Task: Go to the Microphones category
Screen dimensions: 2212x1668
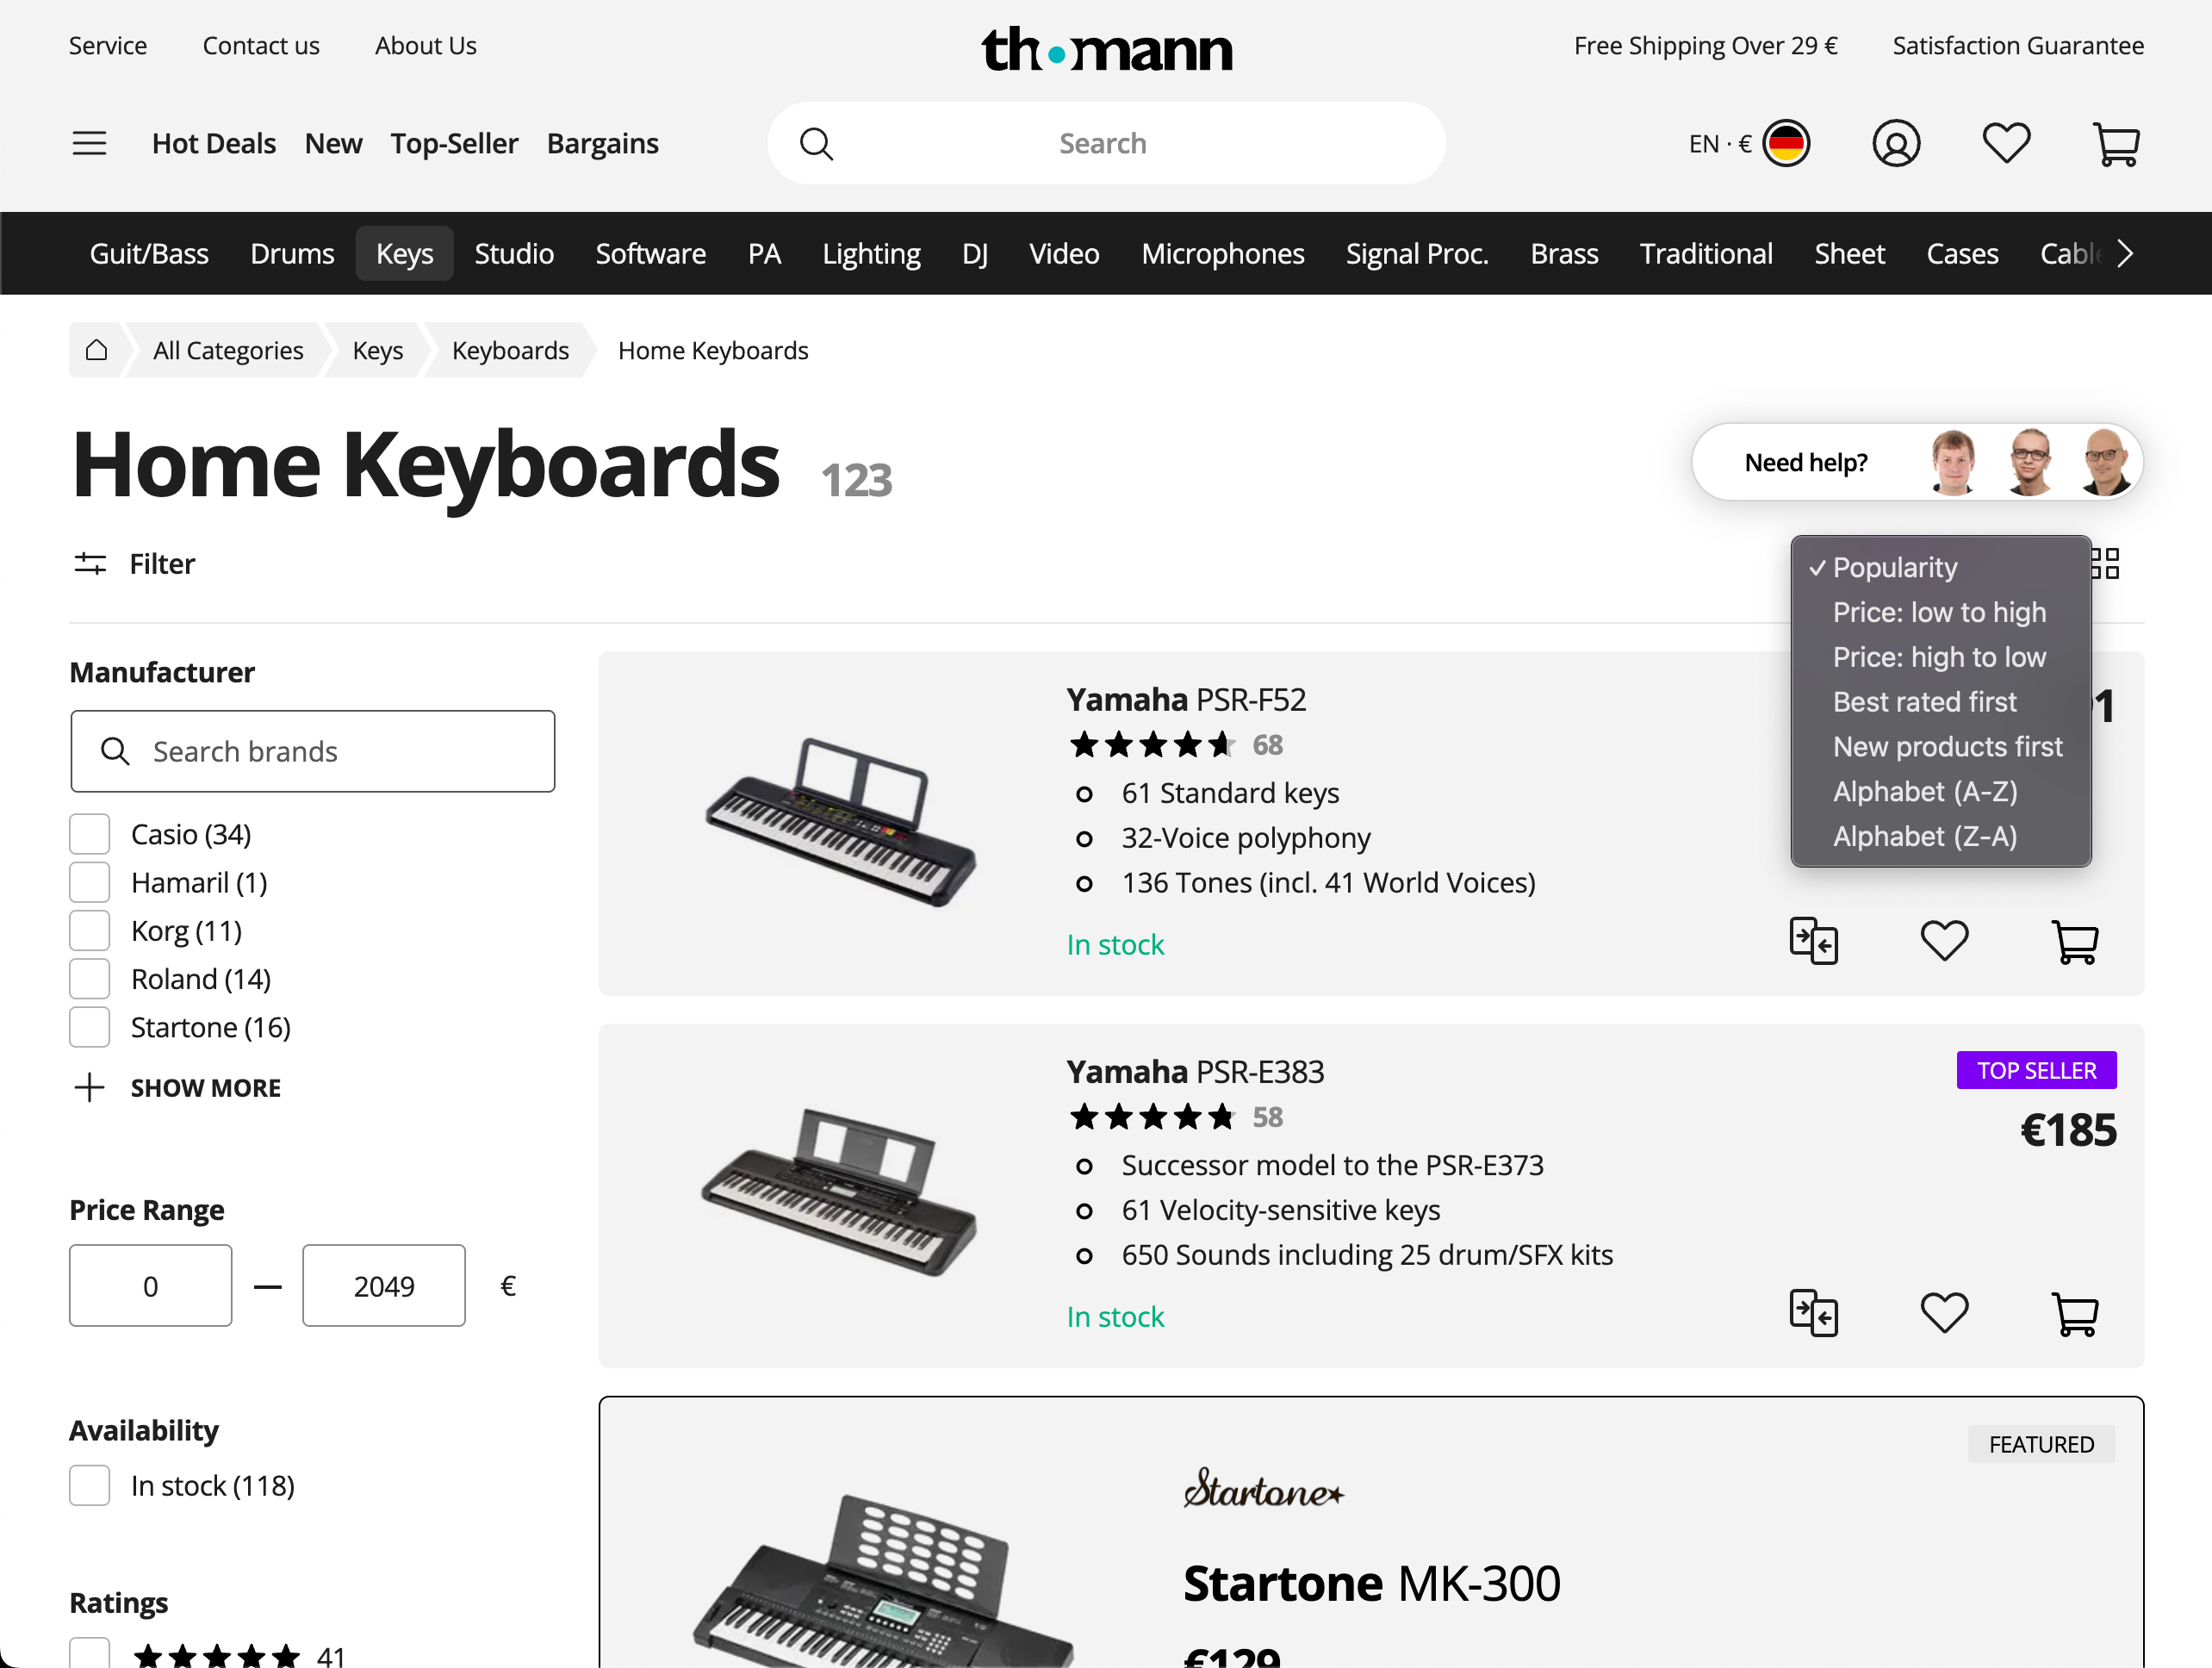Action: click(1222, 254)
